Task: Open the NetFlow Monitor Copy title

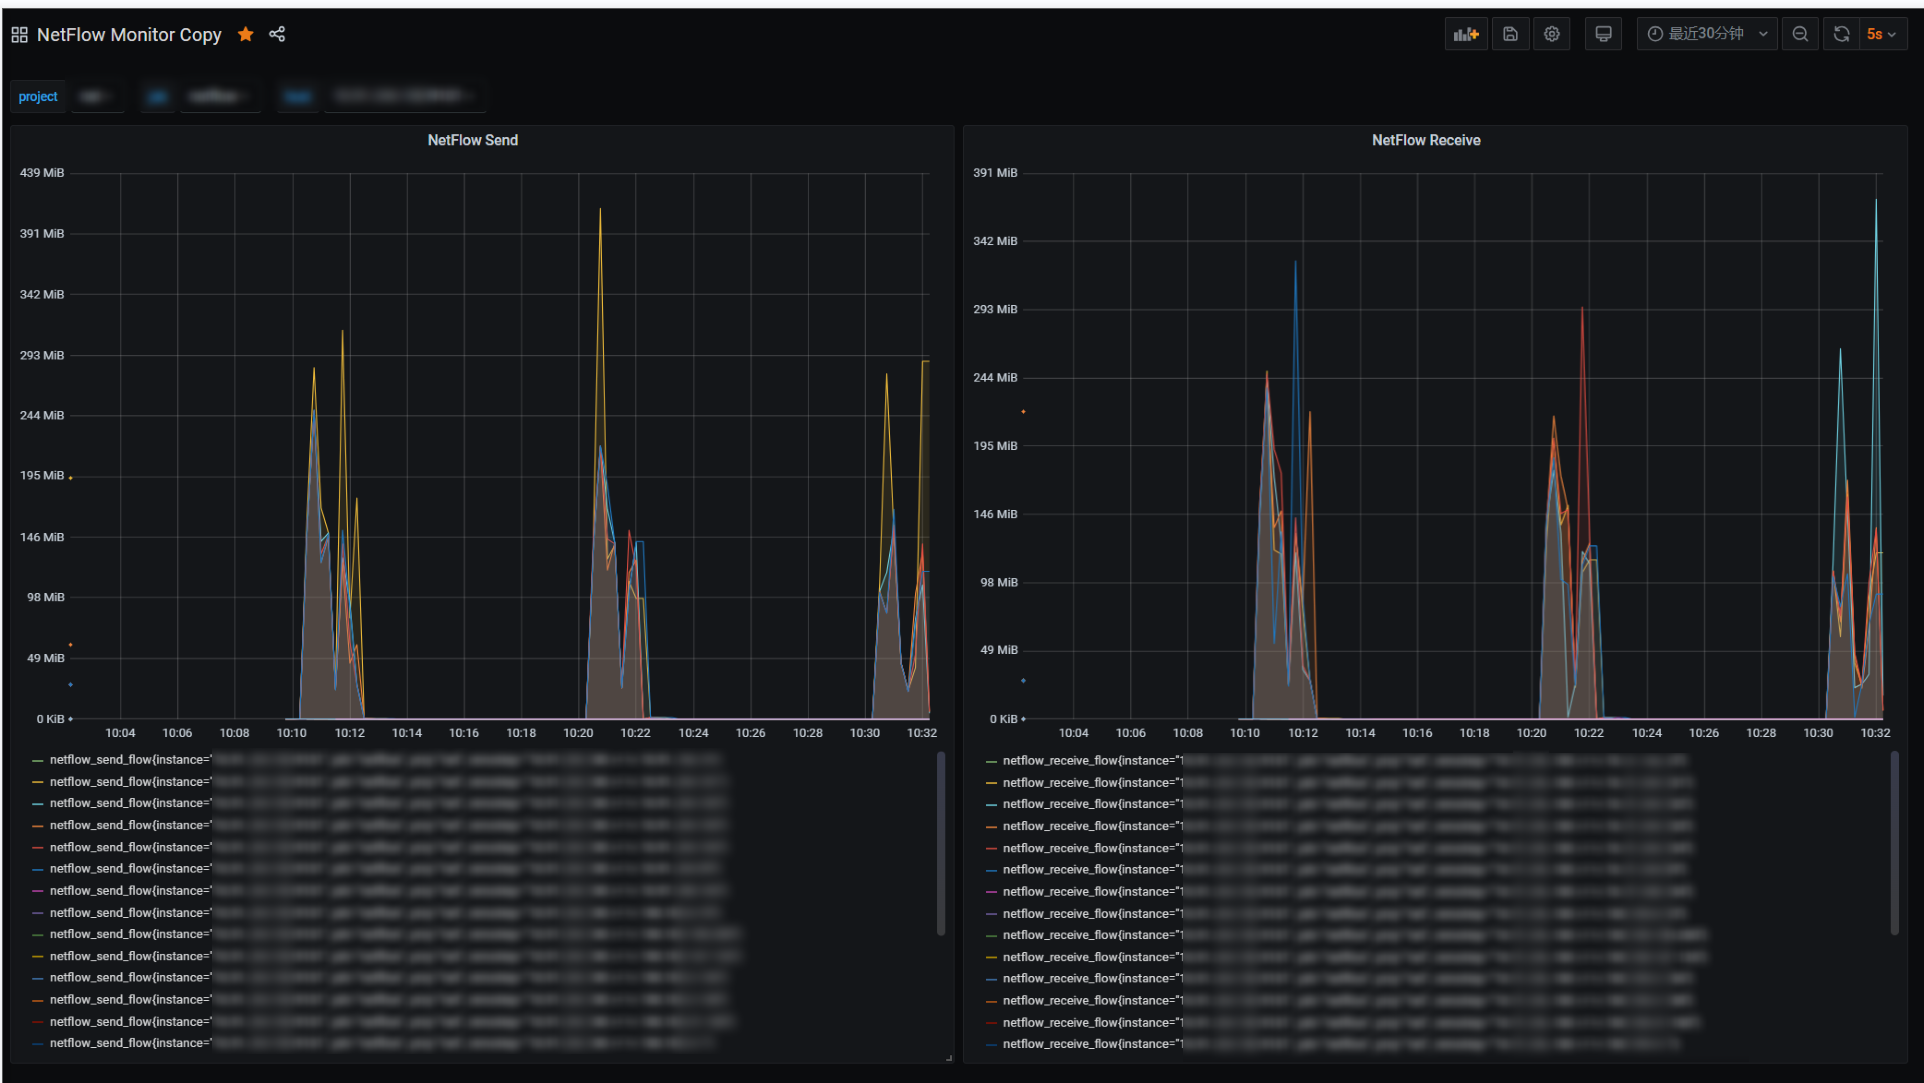Action: (x=129, y=35)
